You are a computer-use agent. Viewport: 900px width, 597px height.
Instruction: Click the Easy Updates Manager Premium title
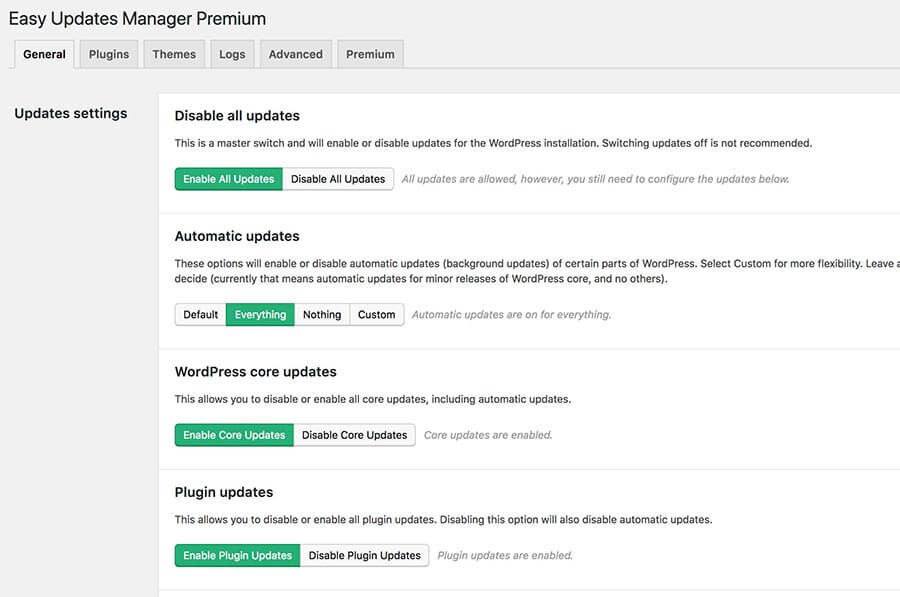point(141,18)
